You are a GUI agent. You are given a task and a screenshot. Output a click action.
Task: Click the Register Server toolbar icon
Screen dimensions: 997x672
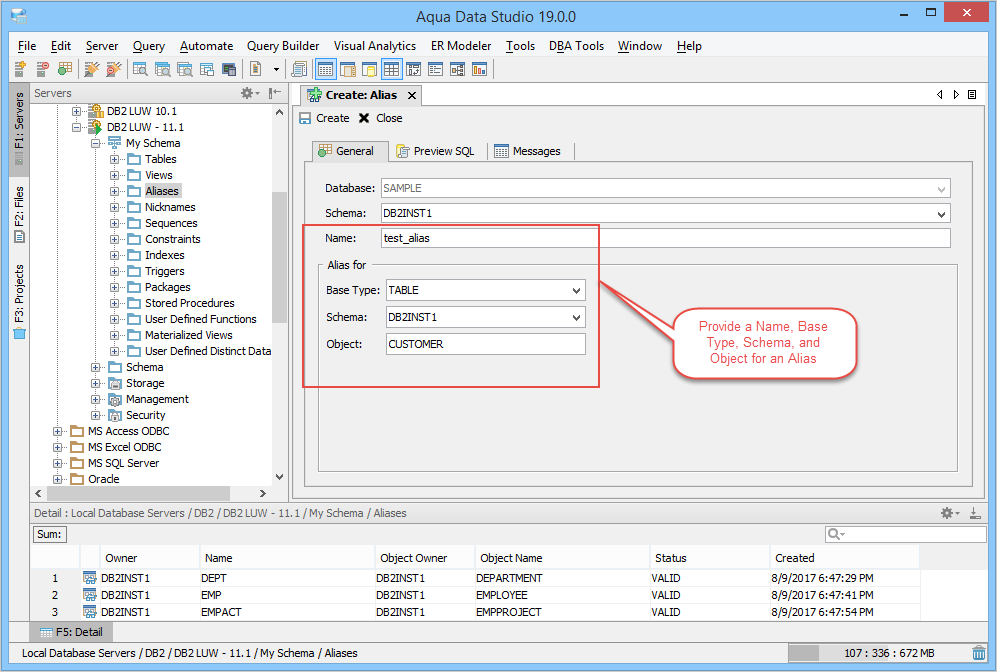[x=20, y=69]
